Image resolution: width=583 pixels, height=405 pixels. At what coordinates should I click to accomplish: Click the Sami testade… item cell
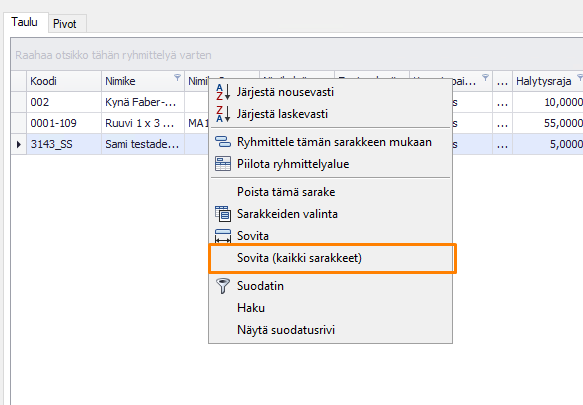143,144
